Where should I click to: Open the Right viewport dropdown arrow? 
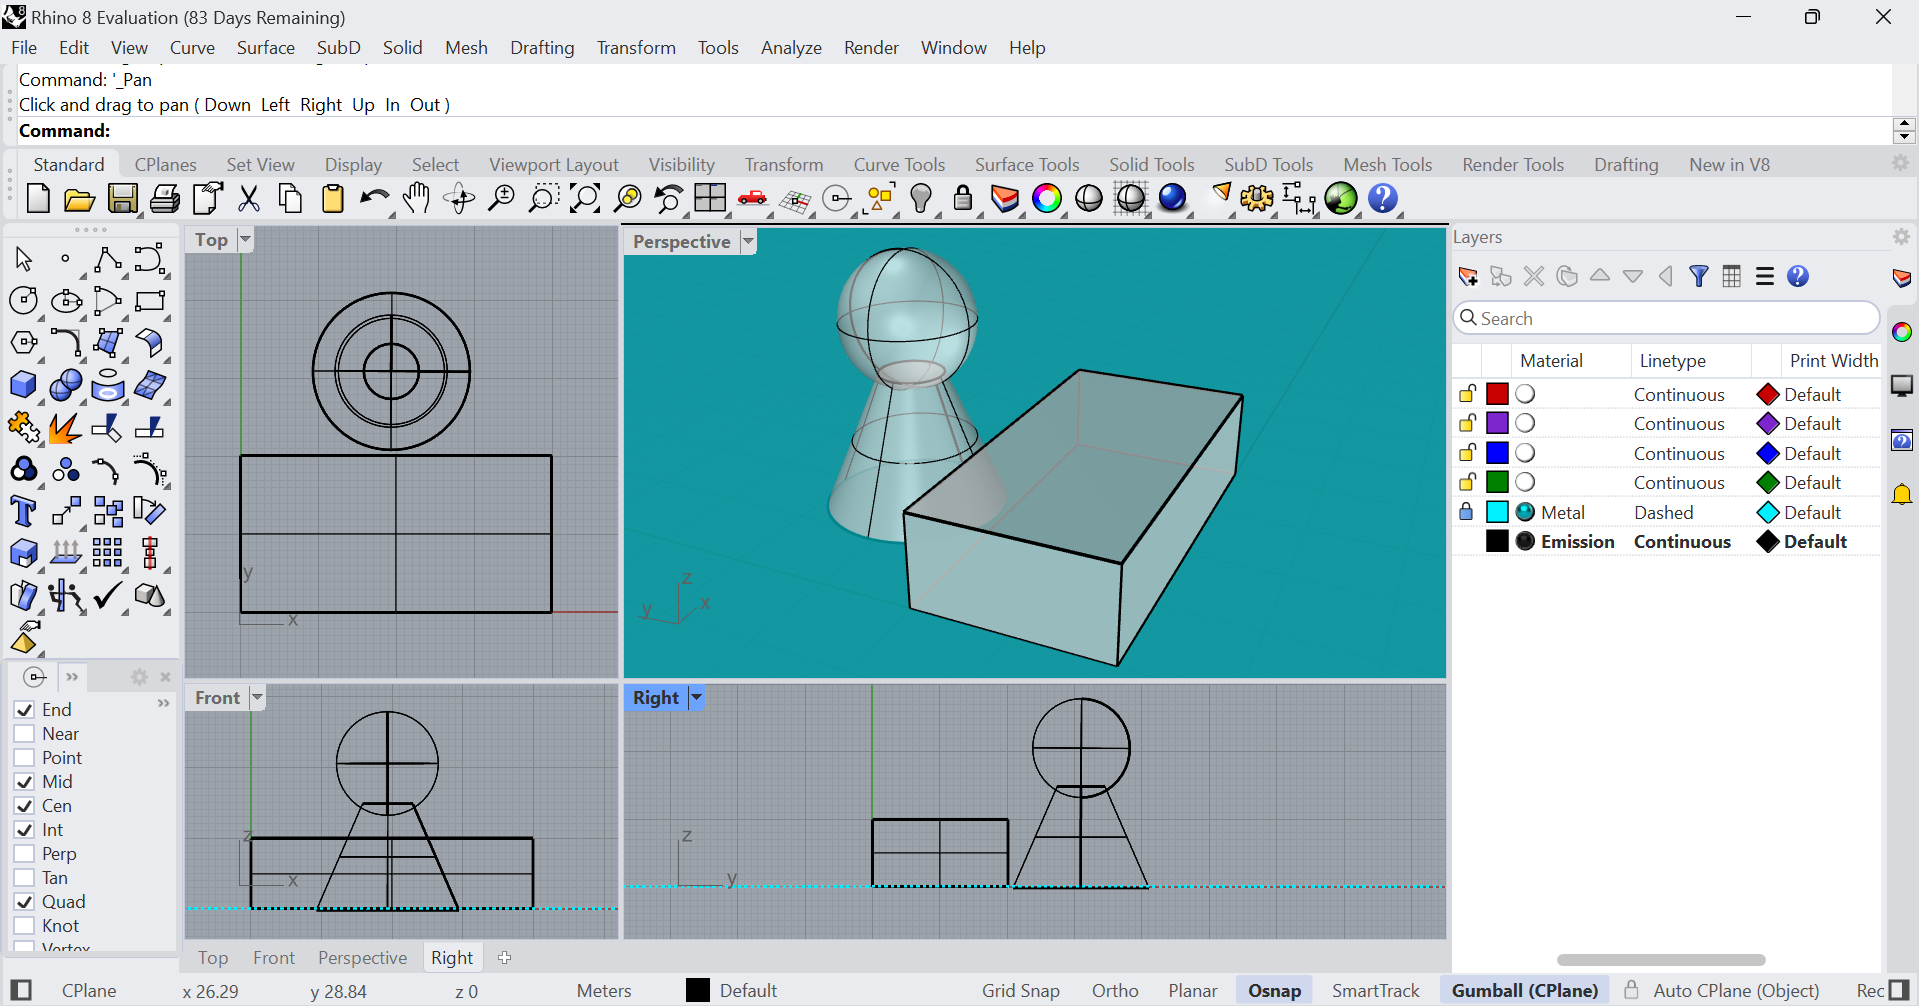coord(697,697)
